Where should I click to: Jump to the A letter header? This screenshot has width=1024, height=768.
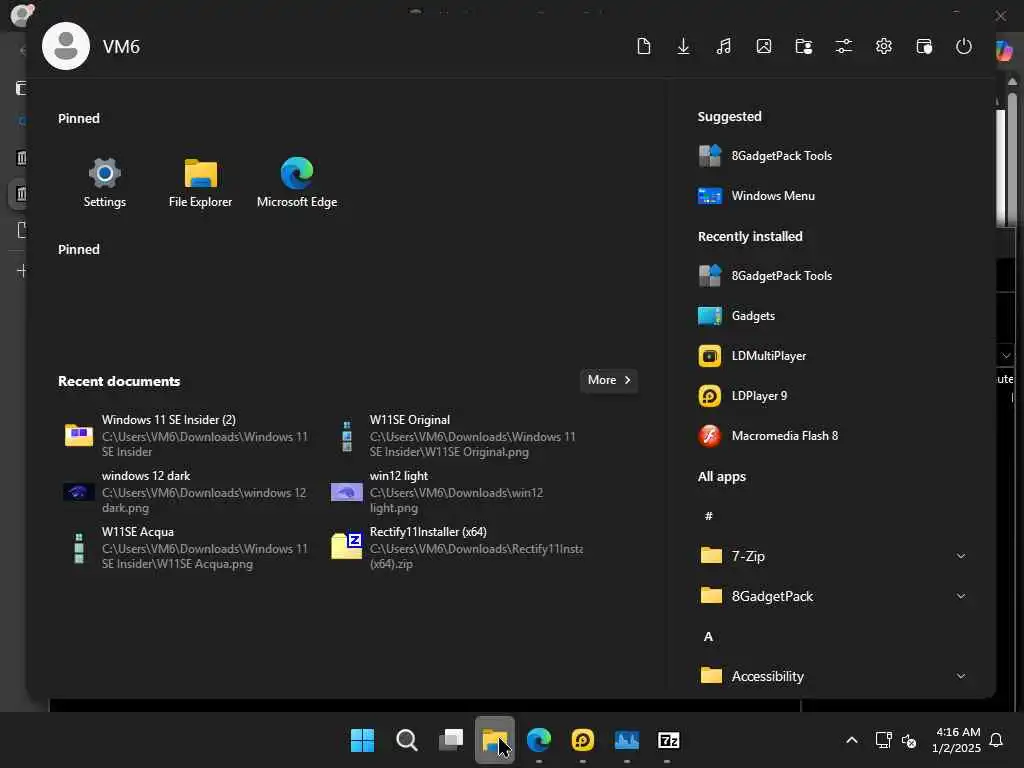click(709, 636)
